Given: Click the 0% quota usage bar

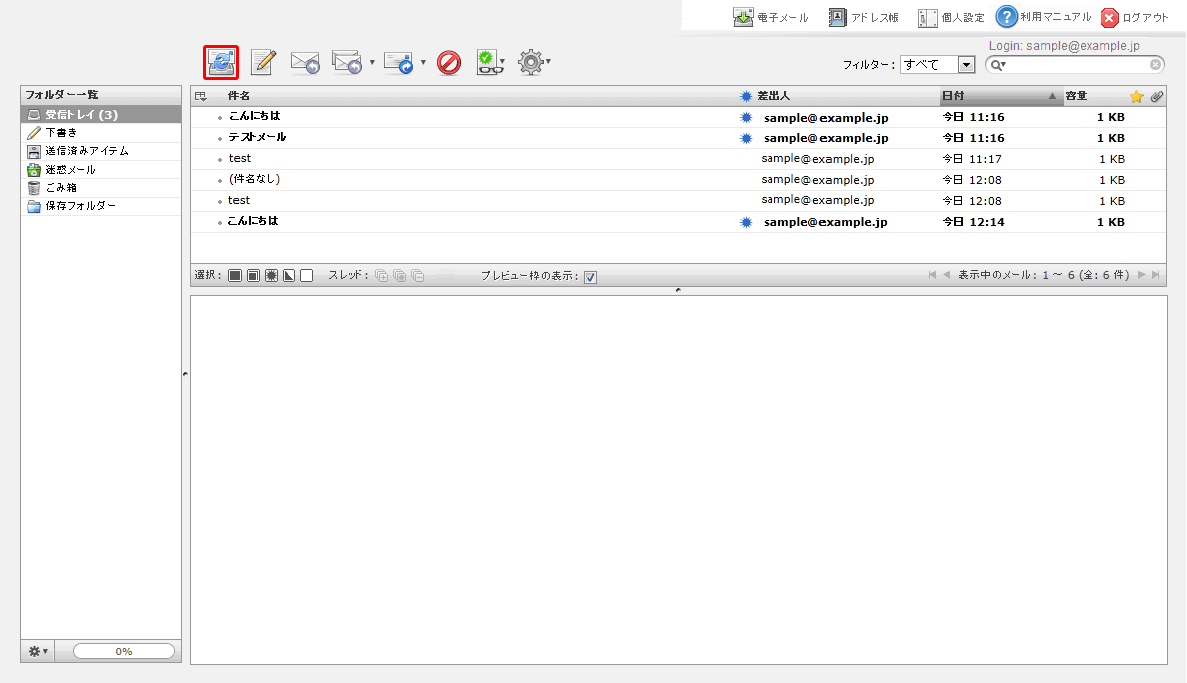Looking at the screenshot, I should coord(124,651).
